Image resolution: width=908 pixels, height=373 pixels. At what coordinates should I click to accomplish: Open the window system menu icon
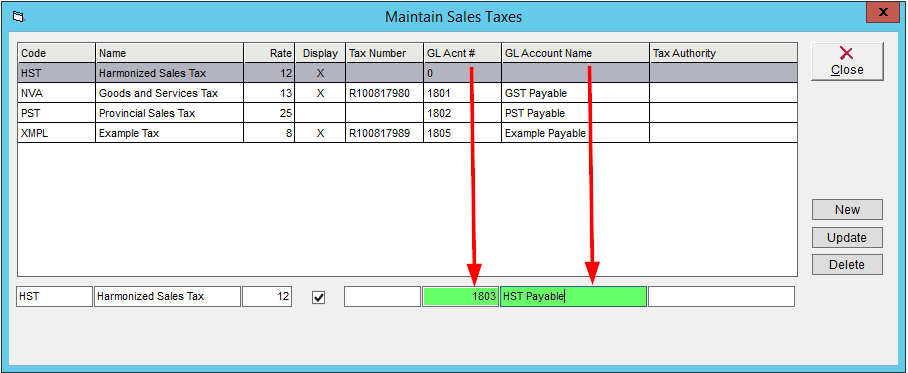(x=17, y=17)
